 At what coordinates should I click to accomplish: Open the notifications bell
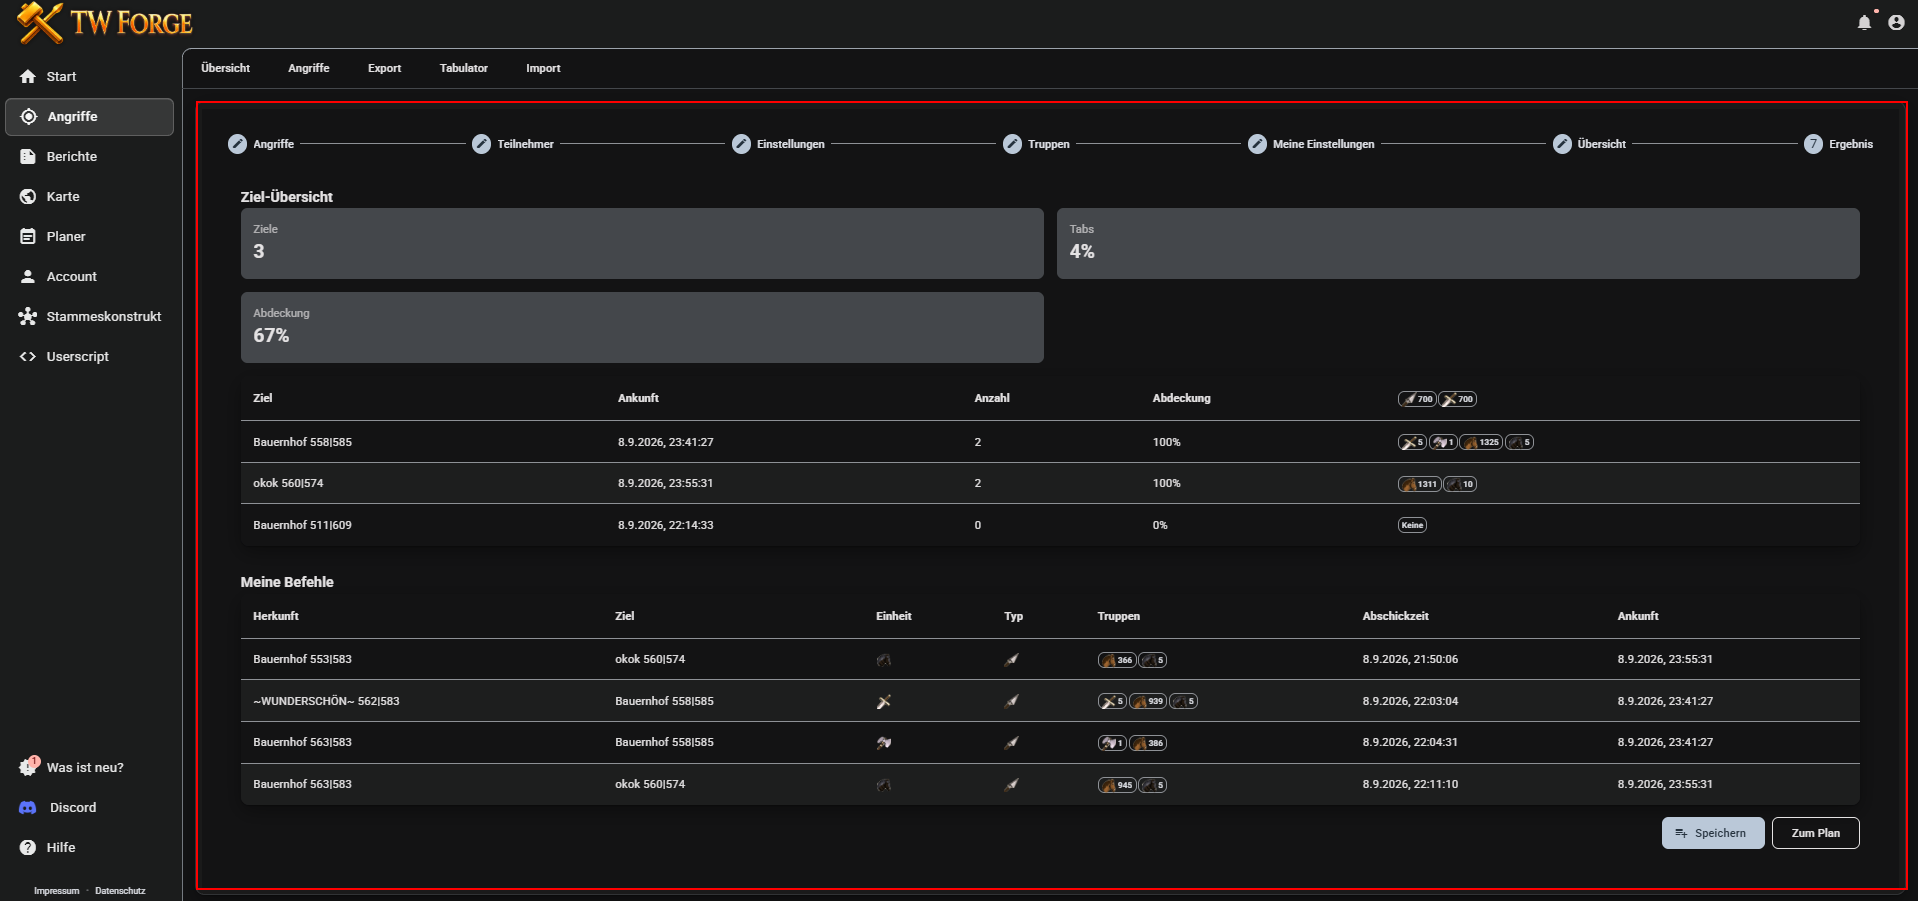[1864, 22]
